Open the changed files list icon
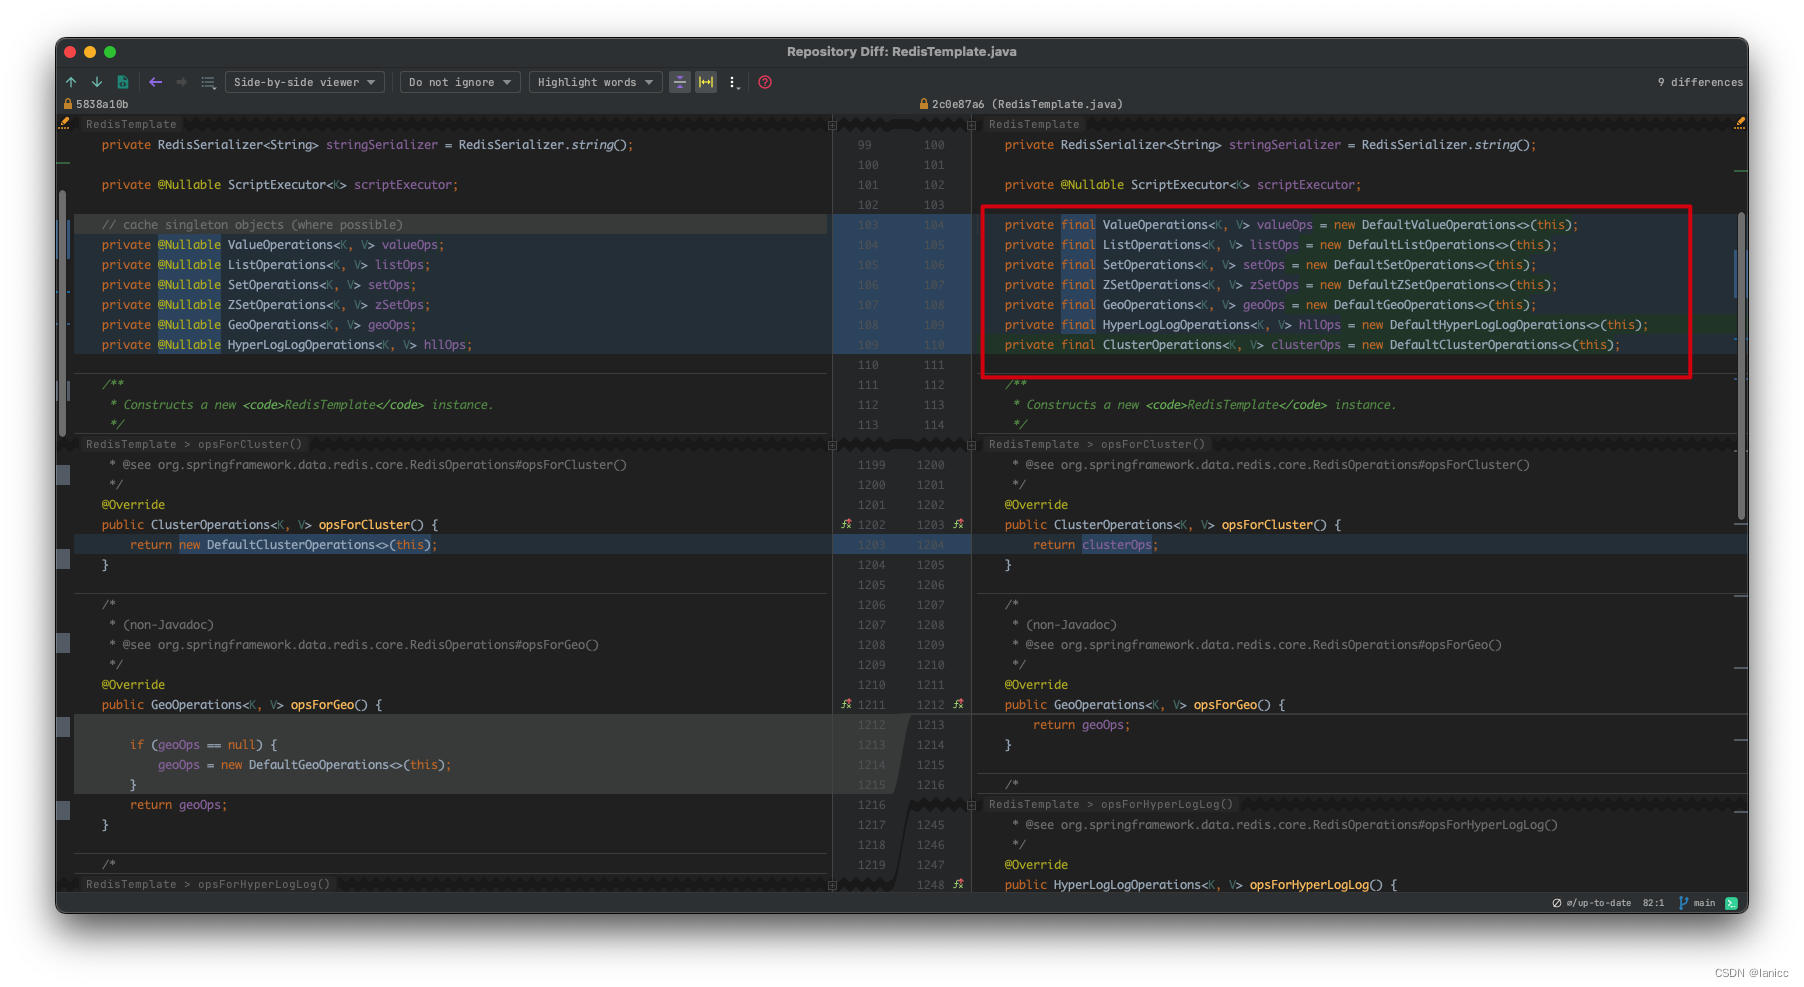 [208, 82]
